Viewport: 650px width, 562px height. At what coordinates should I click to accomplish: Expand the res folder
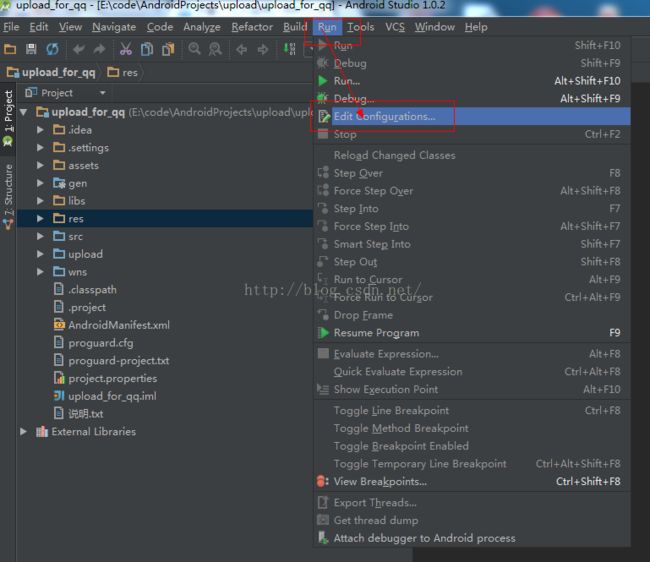coord(40,218)
